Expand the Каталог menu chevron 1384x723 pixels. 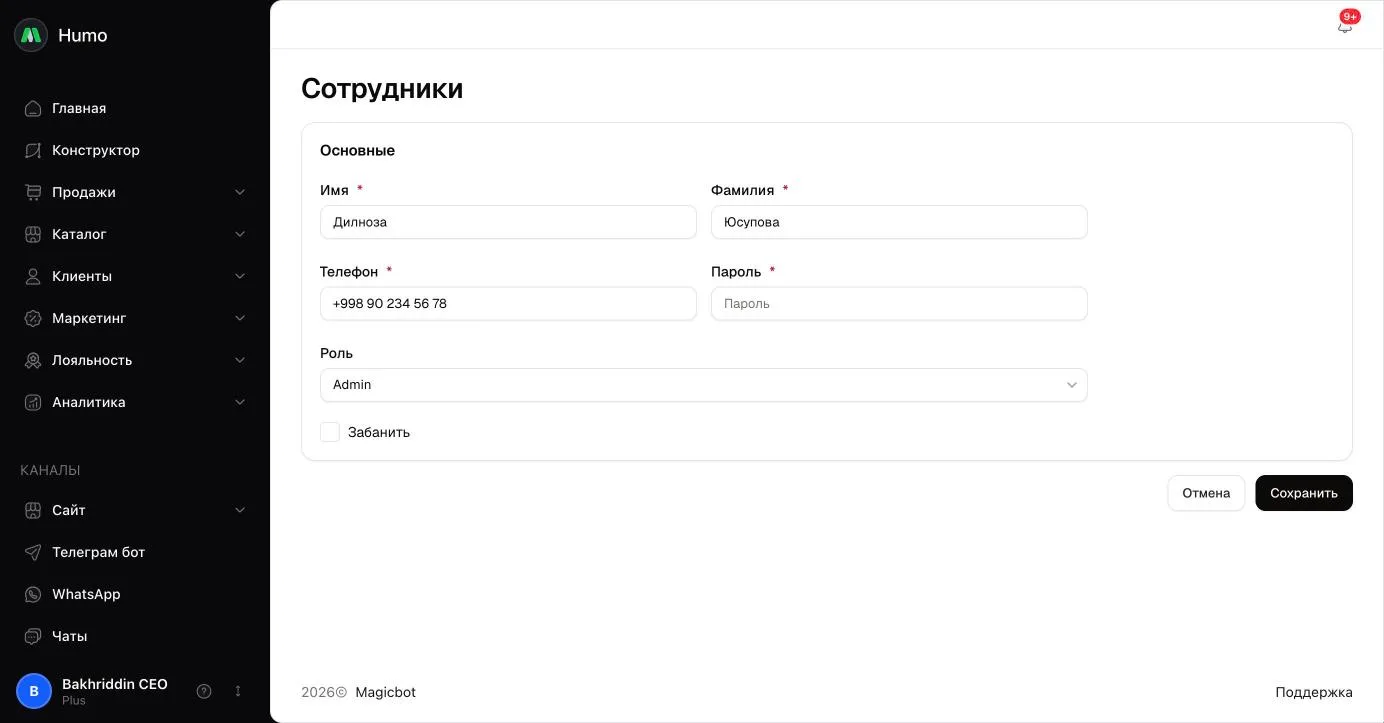[x=240, y=234]
